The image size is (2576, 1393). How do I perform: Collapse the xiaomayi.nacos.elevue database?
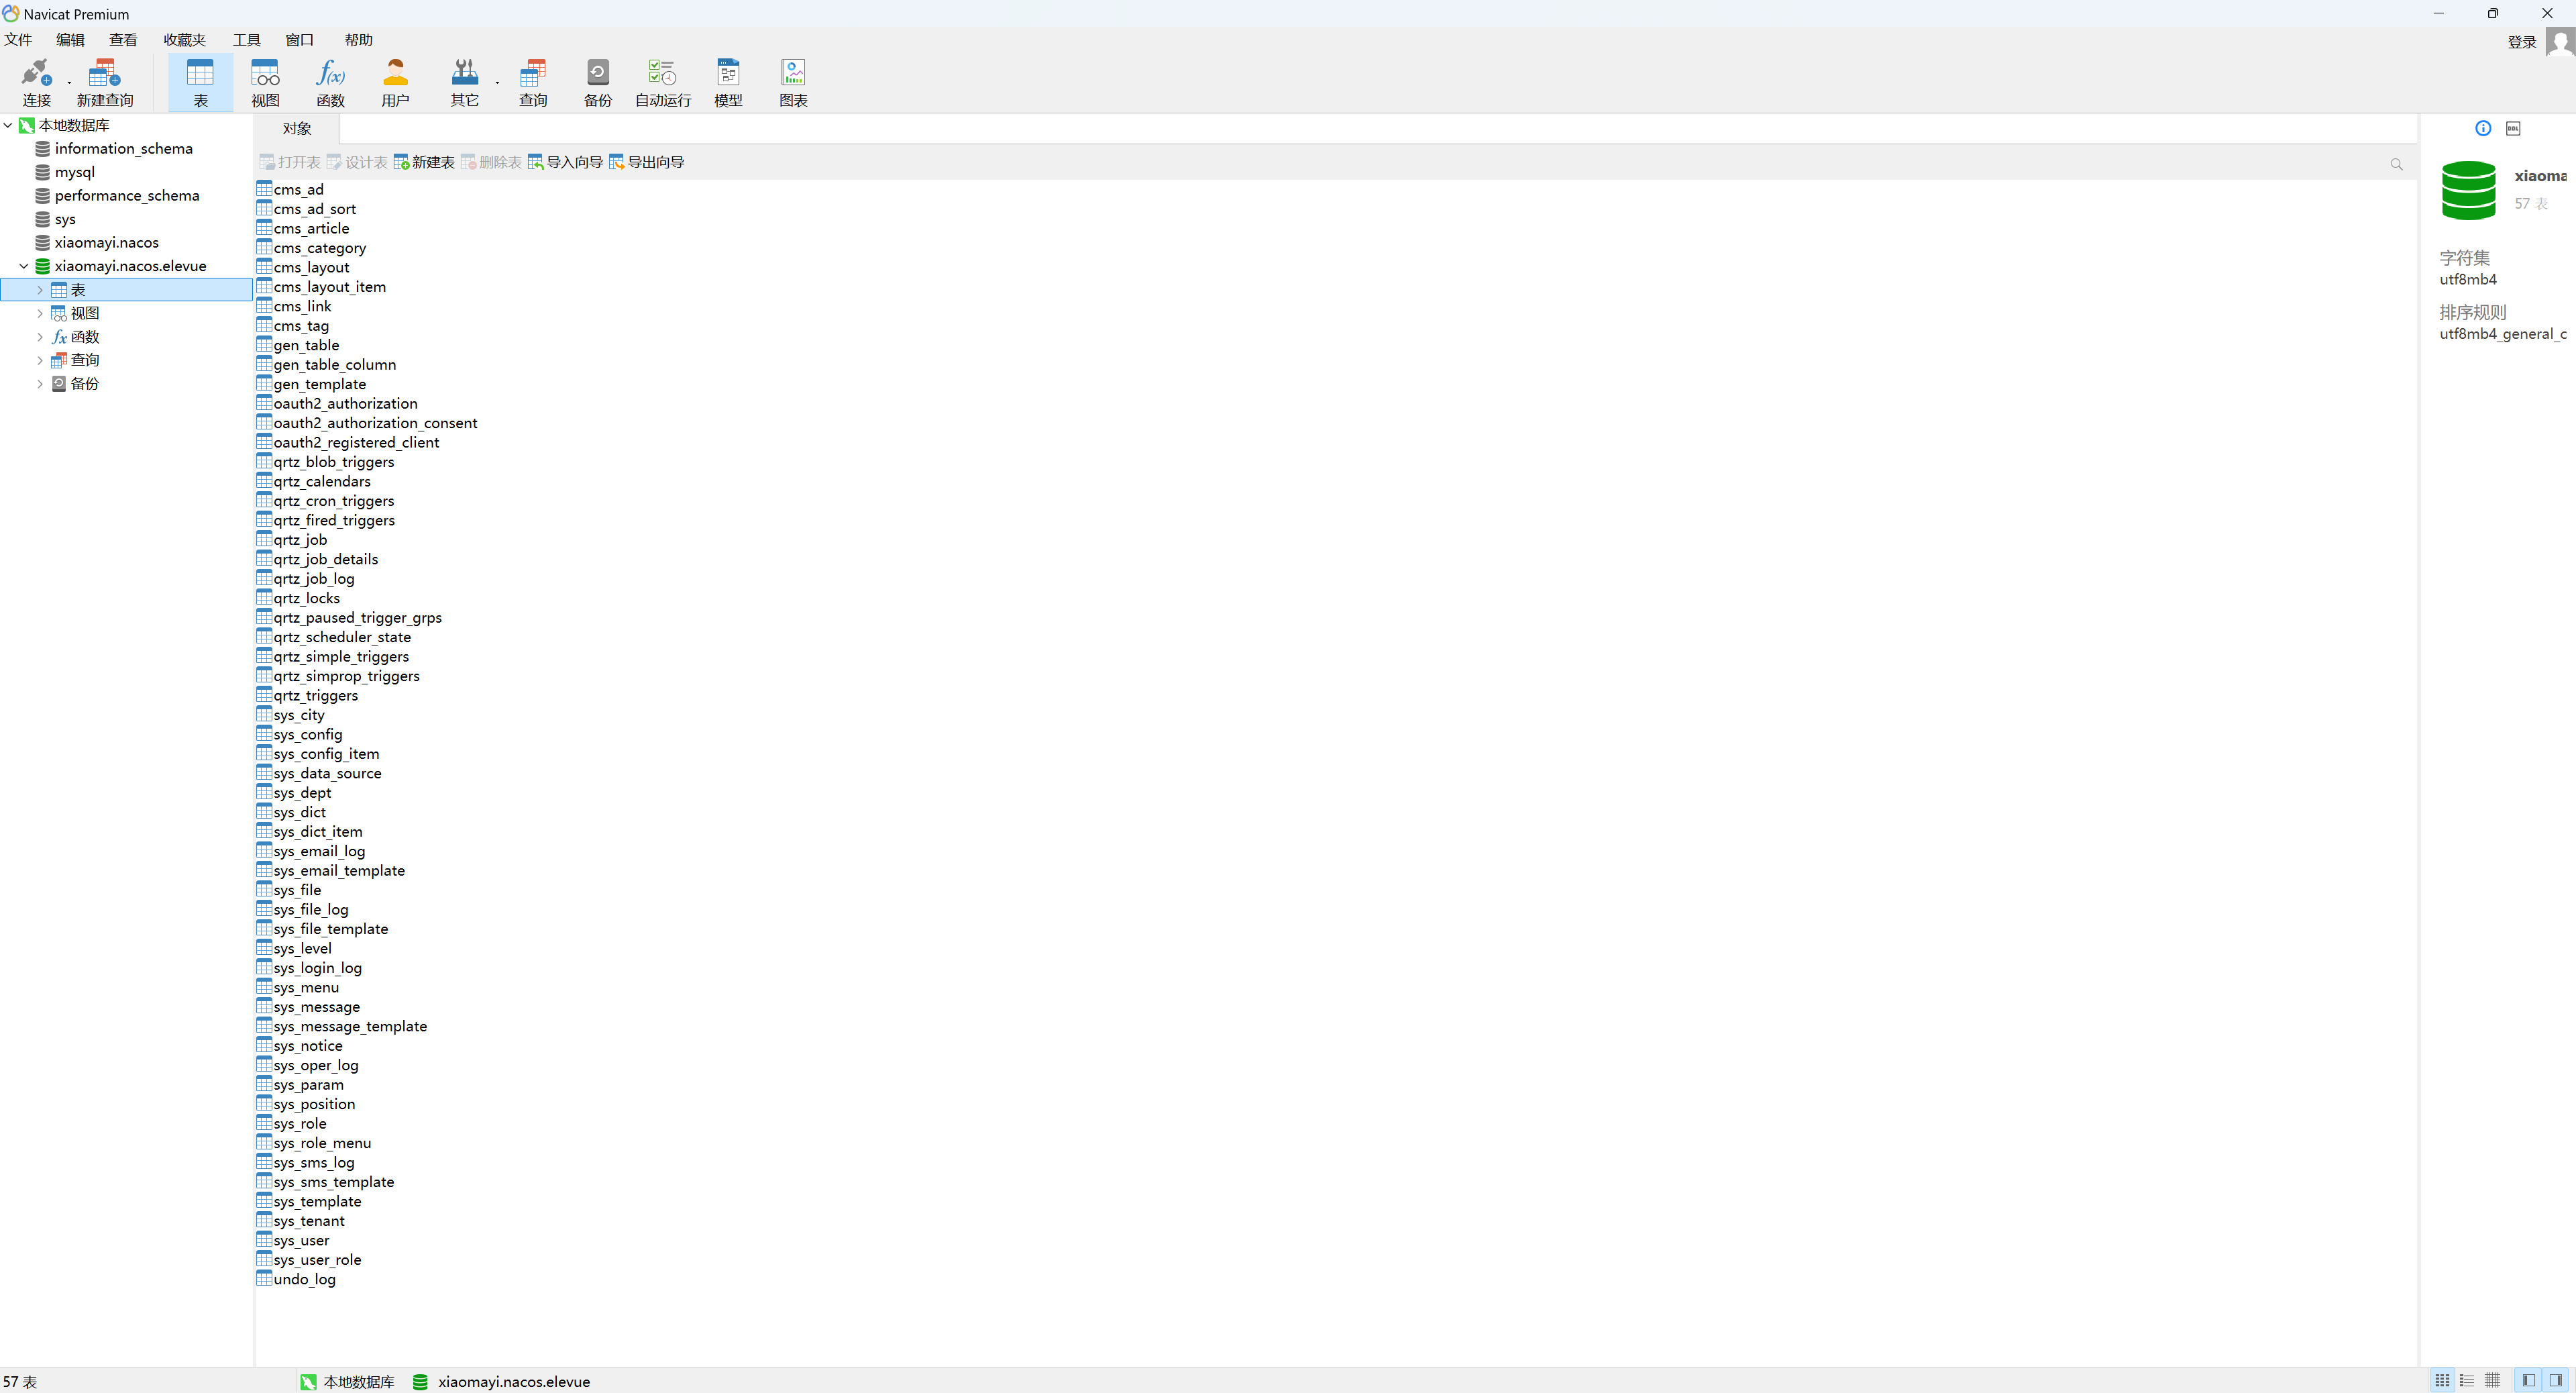pos(24,266)
